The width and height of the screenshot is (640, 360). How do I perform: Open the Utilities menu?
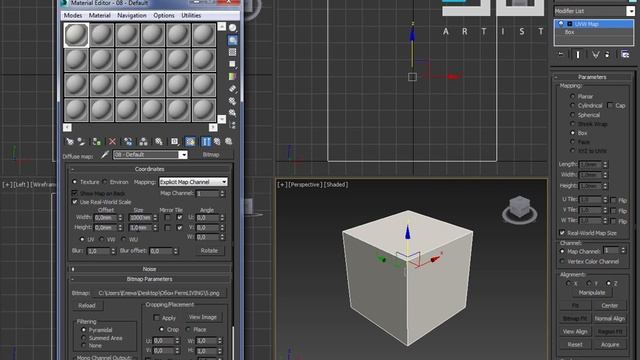[191, 16]
